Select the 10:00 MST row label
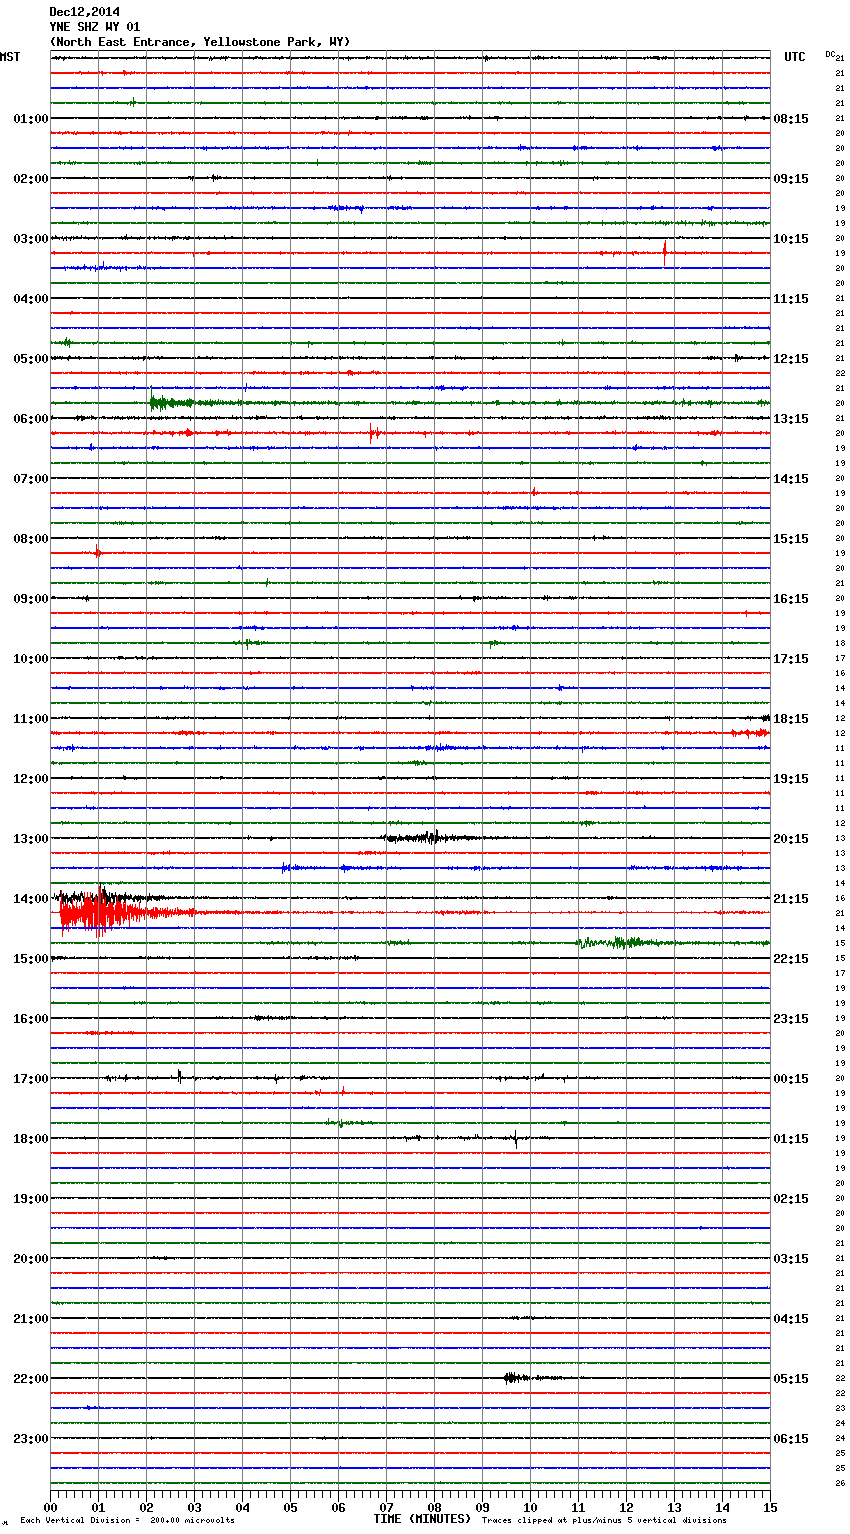 coord(30,659)
